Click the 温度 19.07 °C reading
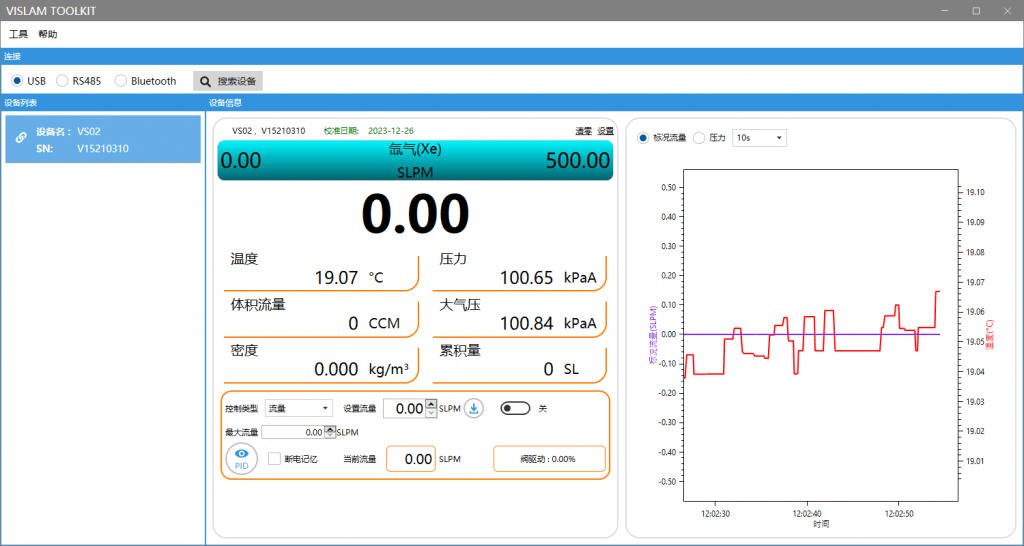Viewport: 1024px width, 546px height. (321, 270)
